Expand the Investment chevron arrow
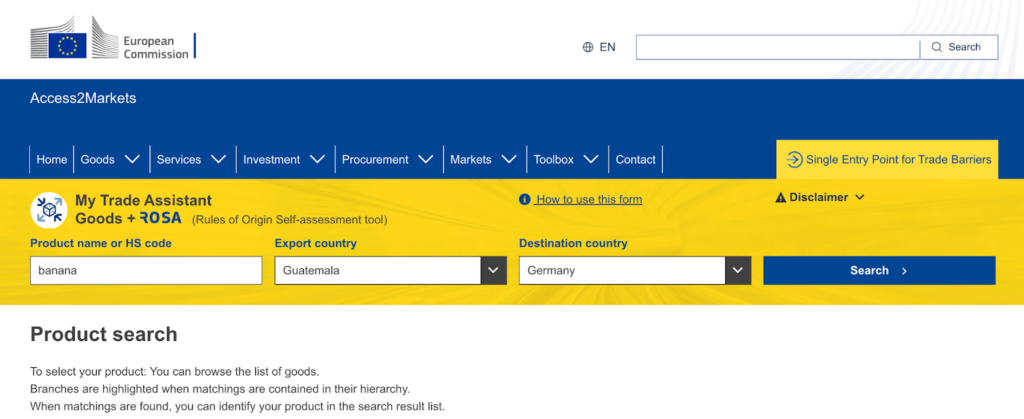Image resolution: width=1024 pixels, height=419 pixels. (x=317, y=159)
